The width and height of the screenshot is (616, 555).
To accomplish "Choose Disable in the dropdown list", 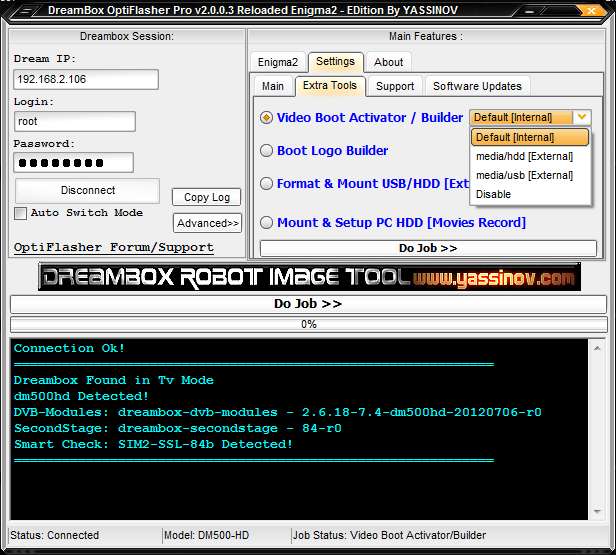I will [530, 194].
